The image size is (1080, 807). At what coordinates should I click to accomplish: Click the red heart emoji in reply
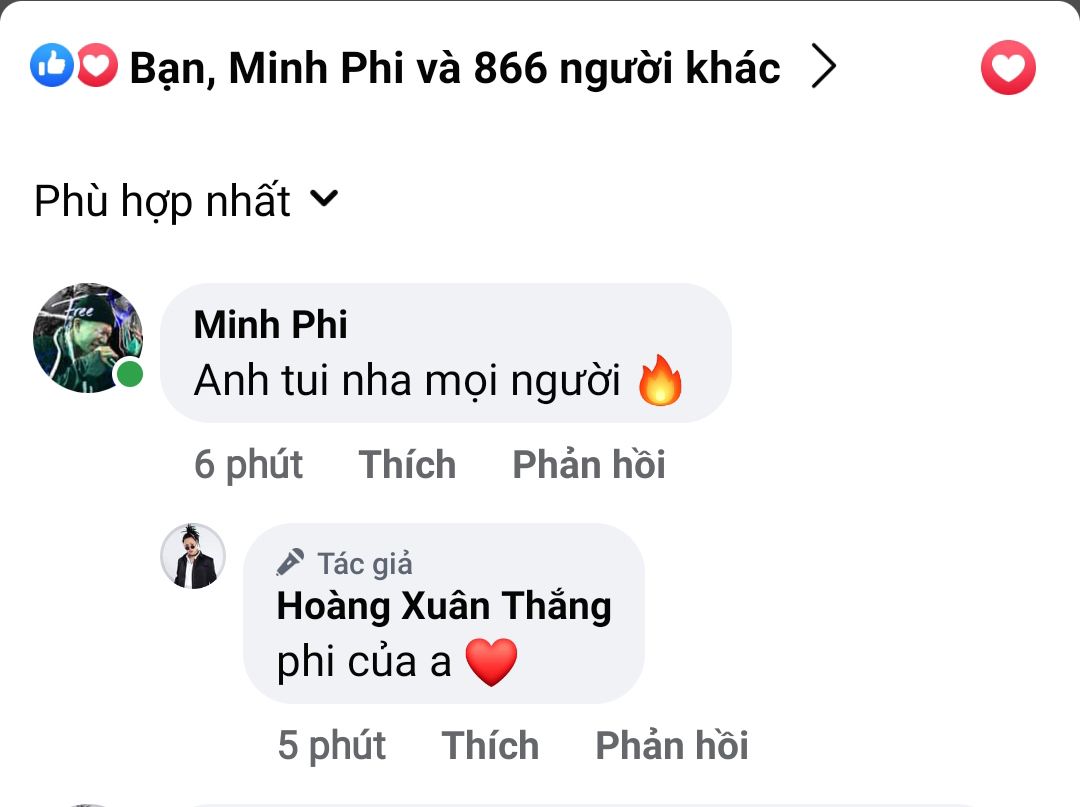(491, 662)
